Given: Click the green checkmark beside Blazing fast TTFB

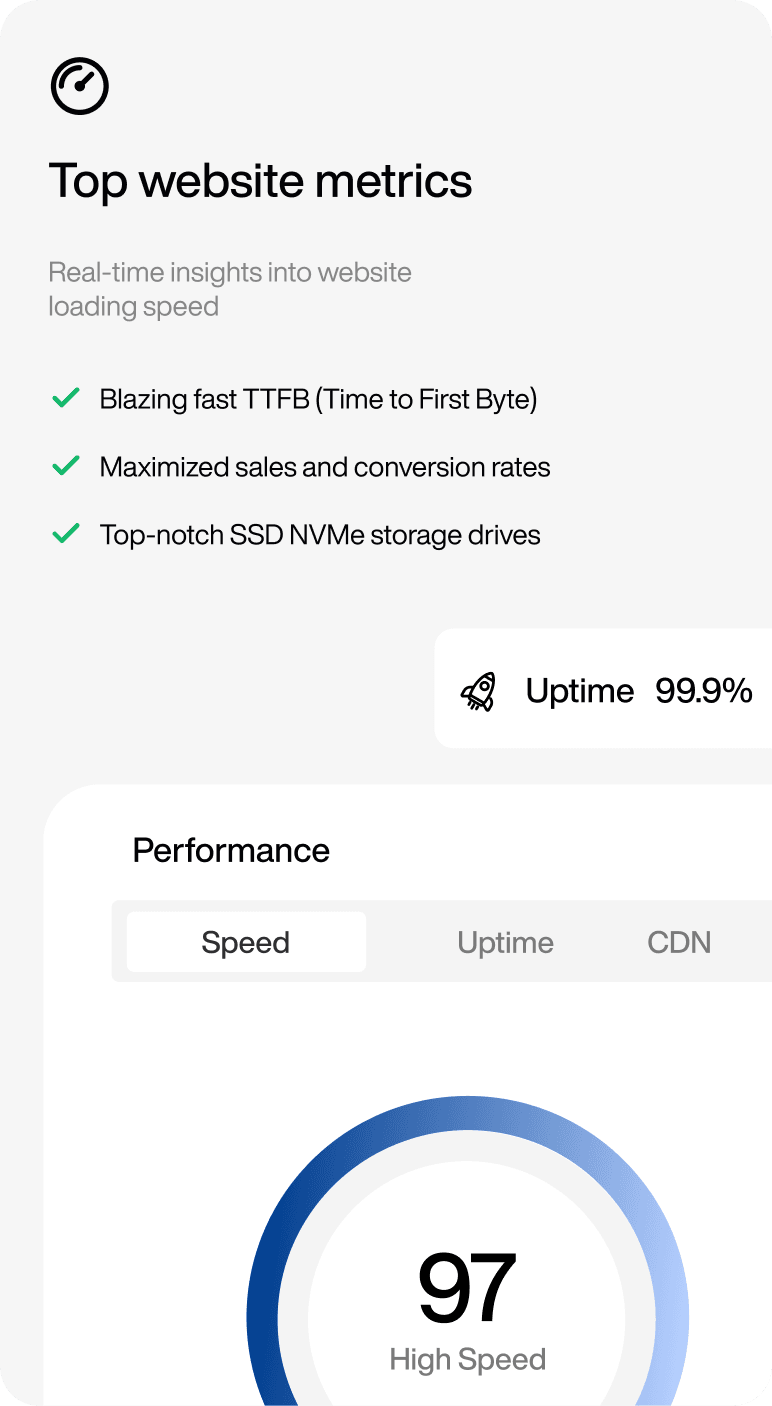Looking at the screenshot, I should coord(66,399).
